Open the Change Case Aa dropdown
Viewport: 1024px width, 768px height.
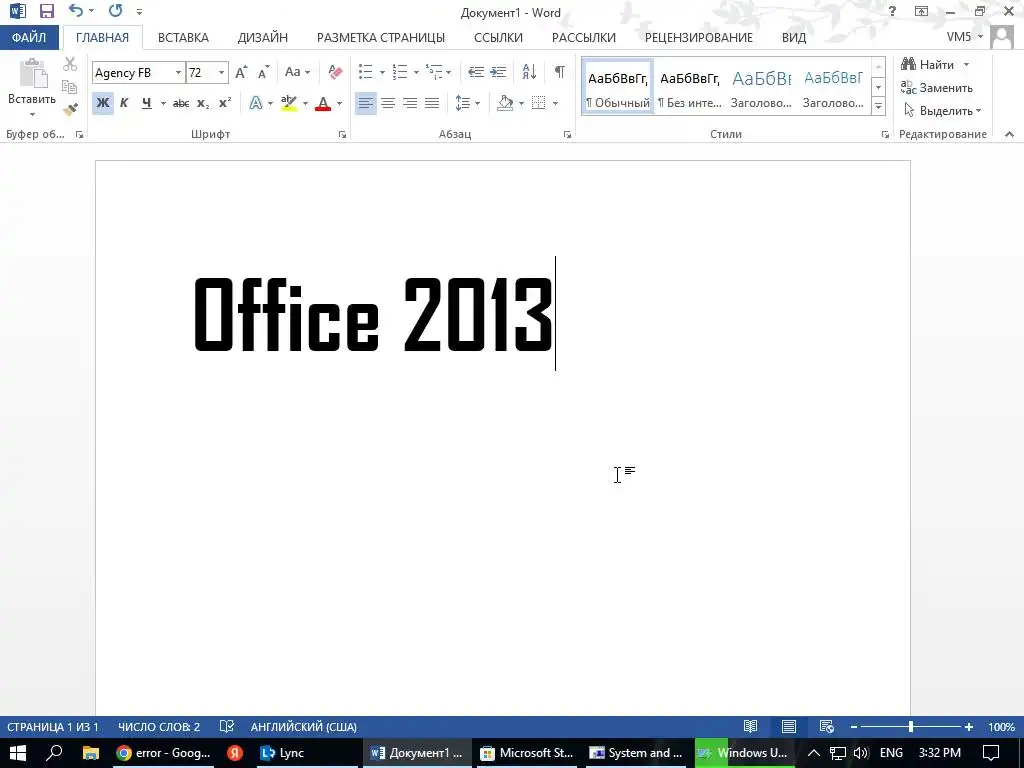tap(297, 72)
